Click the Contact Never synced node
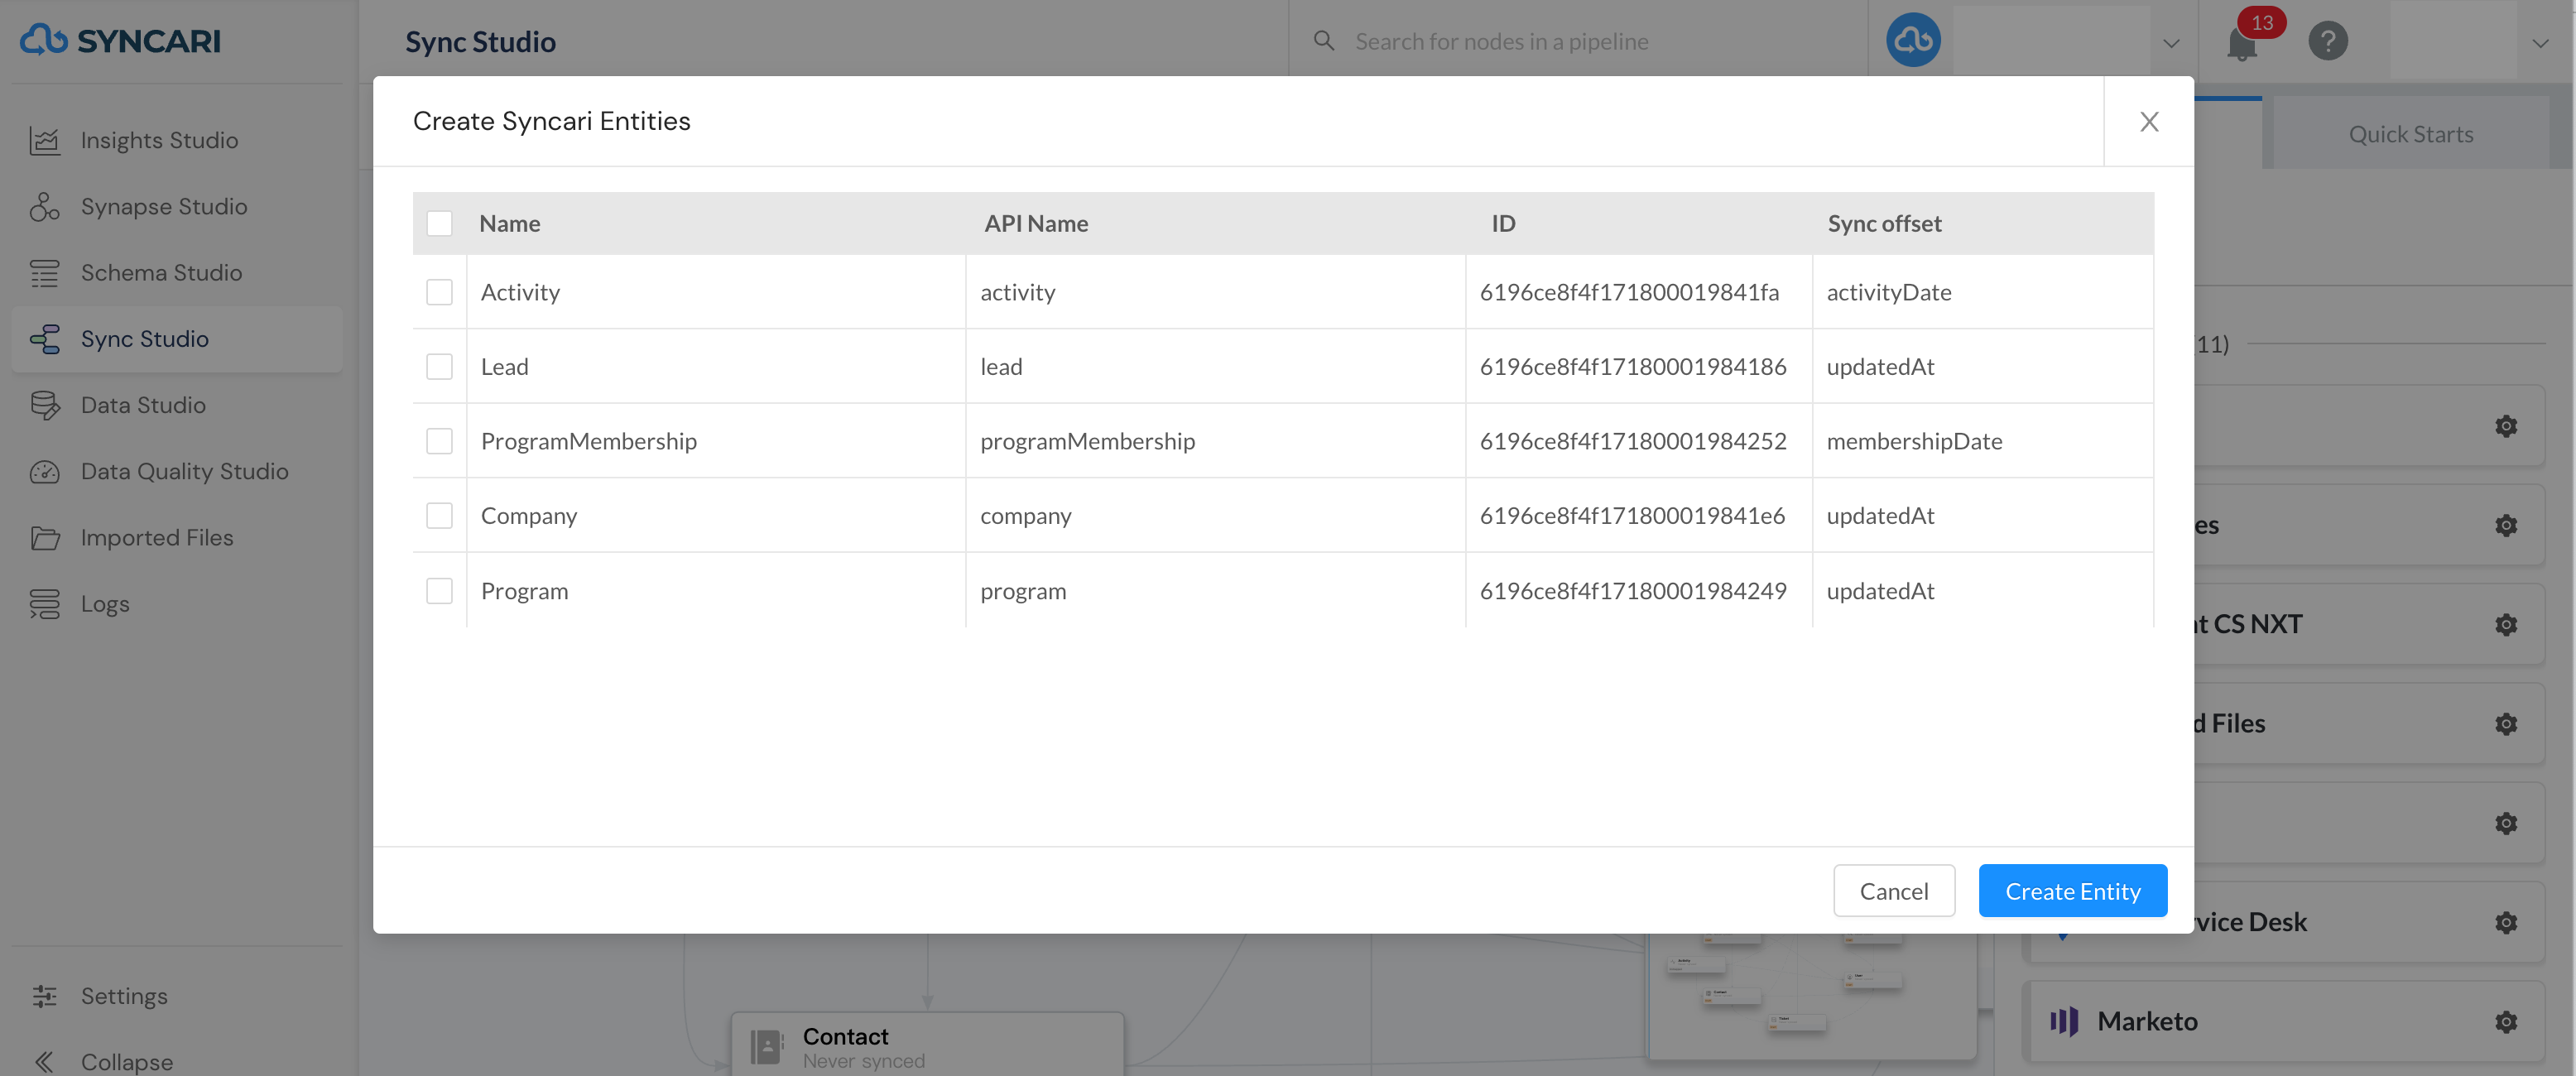The height and width of the screenshot is (1076, 2576). 927,1045
